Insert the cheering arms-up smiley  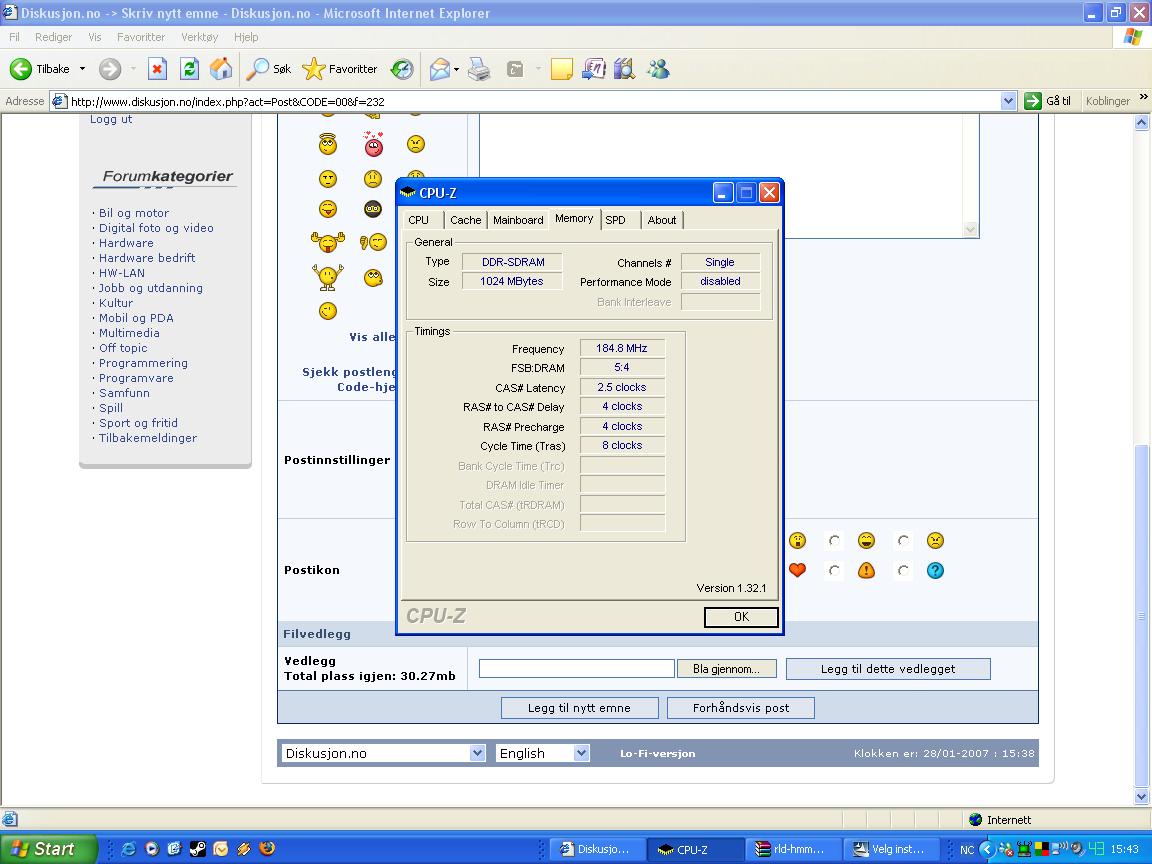328,278
